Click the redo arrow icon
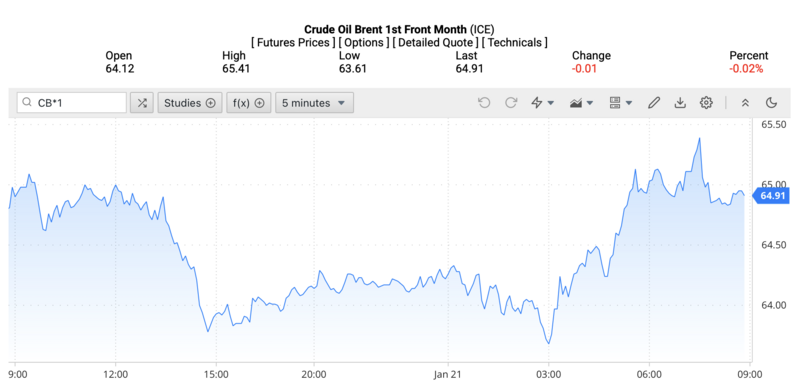800x381 pixels. [511, 103]
